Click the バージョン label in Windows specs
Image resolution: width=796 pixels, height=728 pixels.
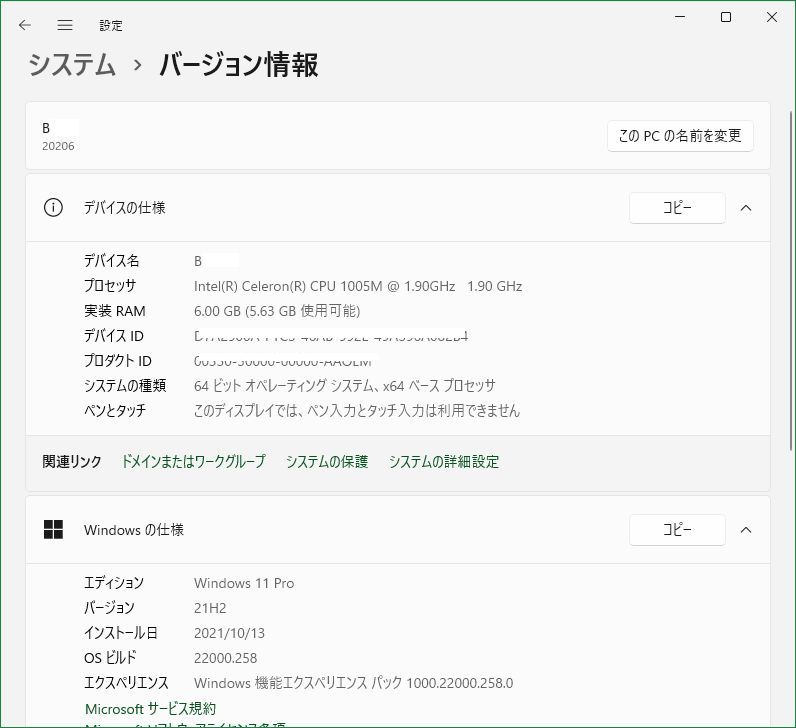(109, 608)
